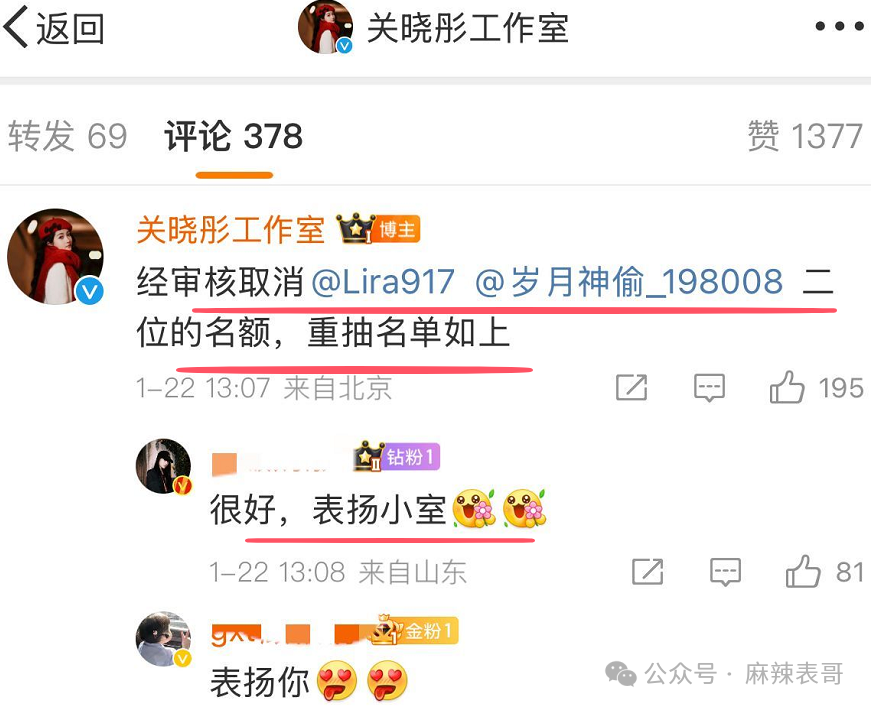Tap the 返回 back arrow
This screenshot has width=871, height=708.
coord(53,27)
